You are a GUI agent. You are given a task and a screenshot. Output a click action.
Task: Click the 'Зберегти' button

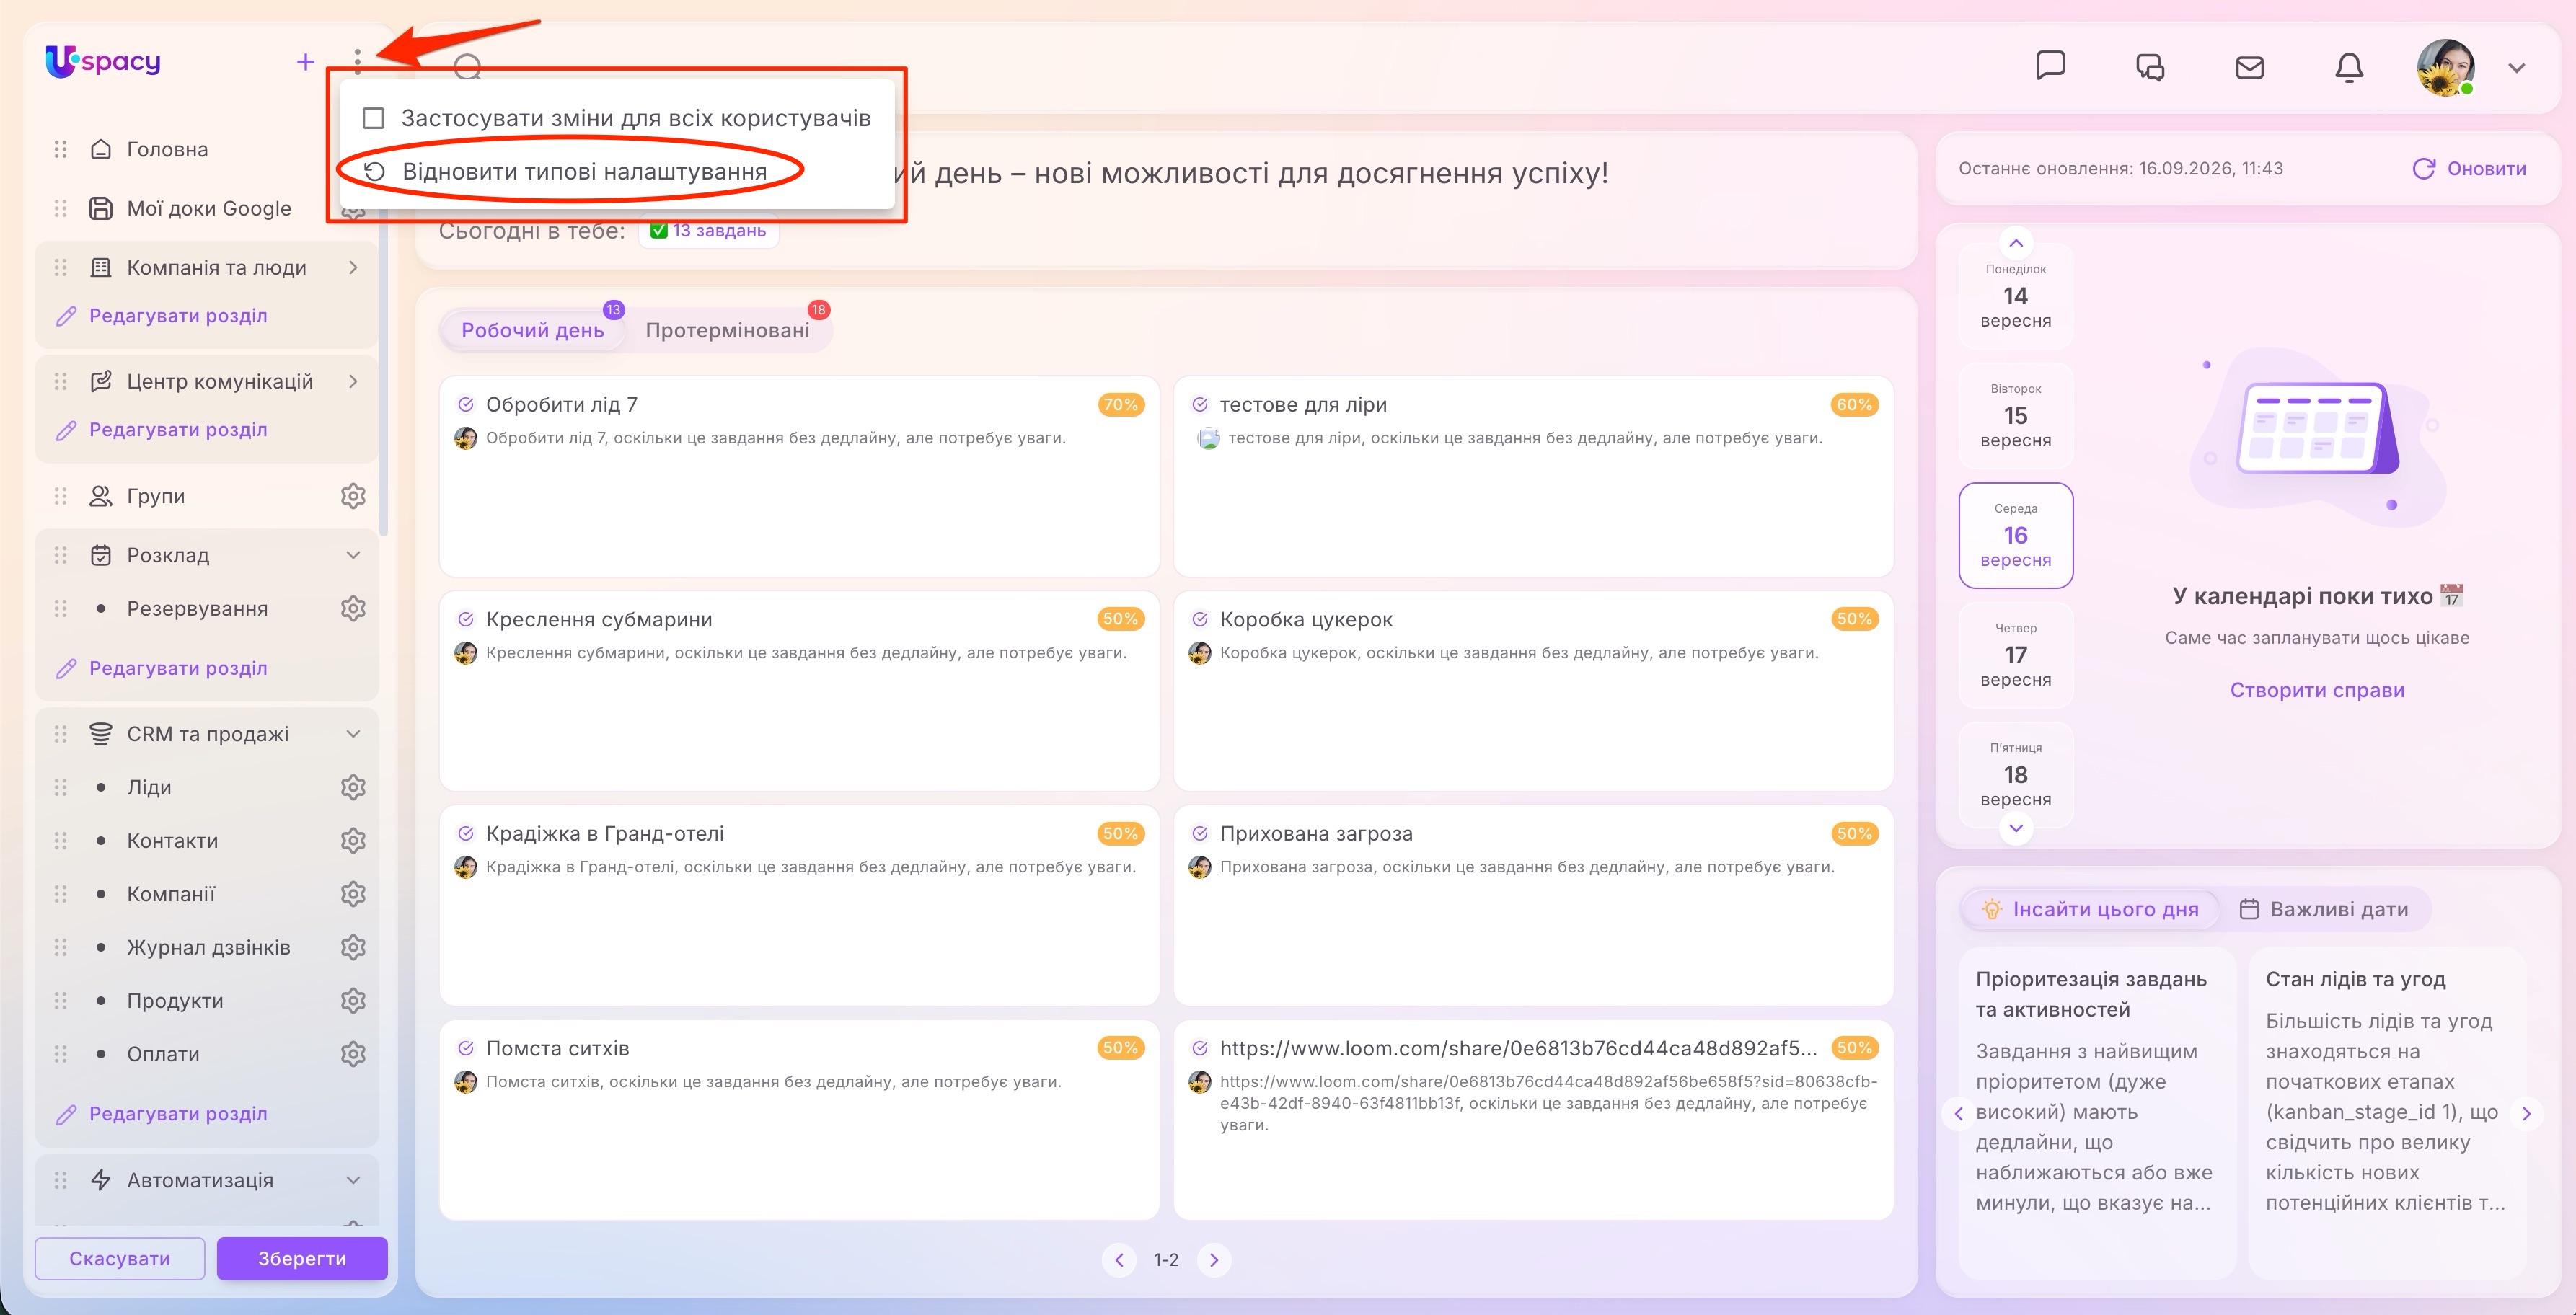coord(302,1258)
